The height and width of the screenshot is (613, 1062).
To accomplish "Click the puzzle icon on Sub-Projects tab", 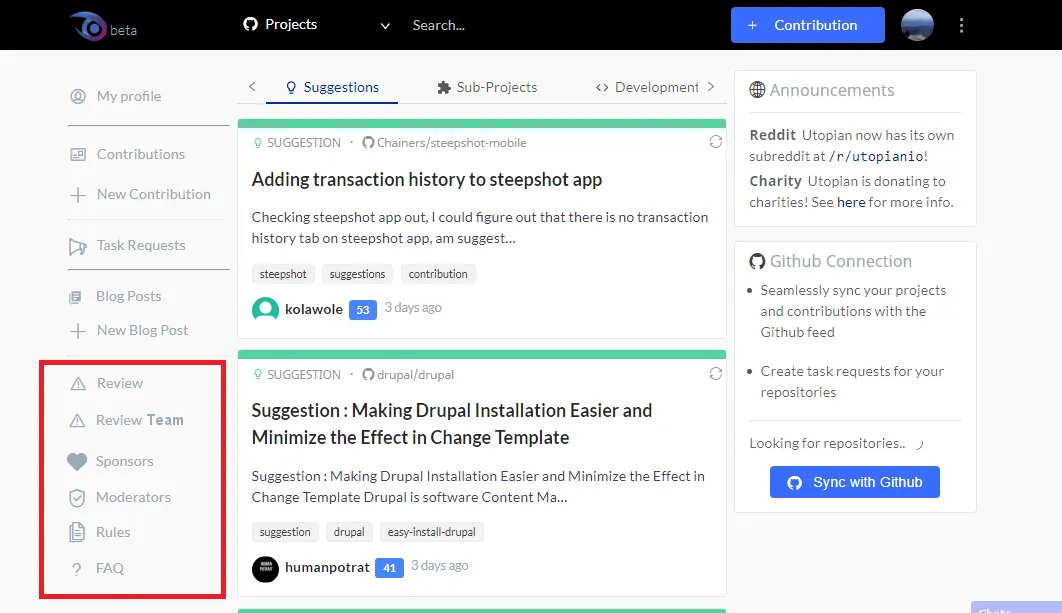I will 444,87.
